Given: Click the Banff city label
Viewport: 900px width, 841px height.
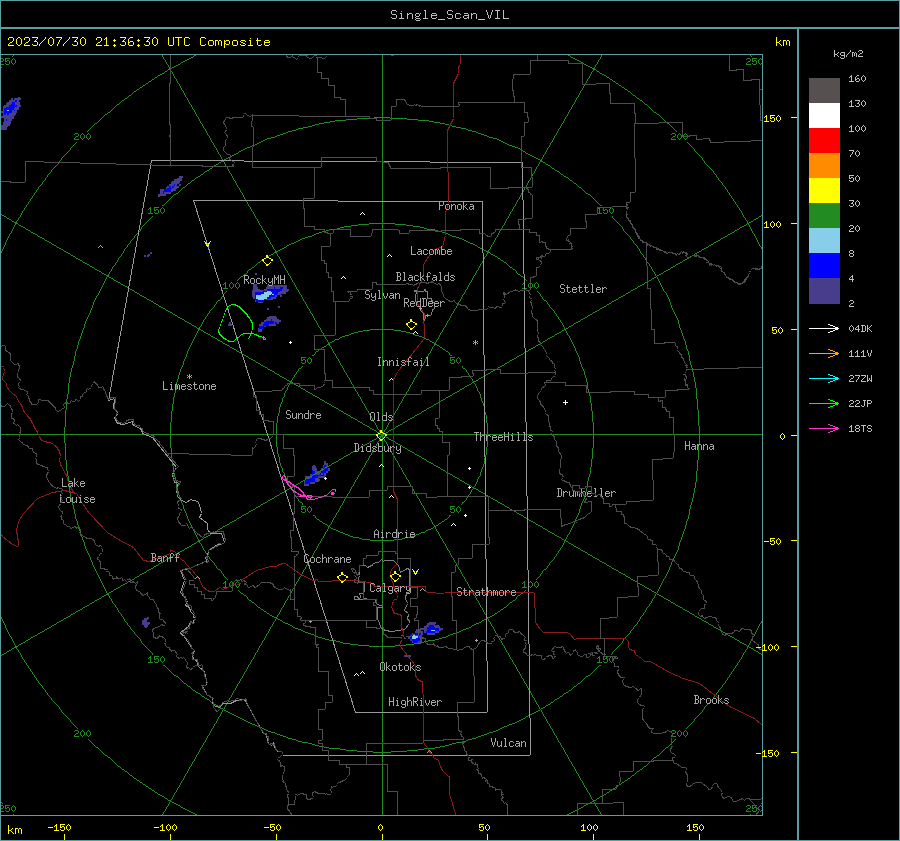Looking at the screenshot, I should [x=165, y=557].
